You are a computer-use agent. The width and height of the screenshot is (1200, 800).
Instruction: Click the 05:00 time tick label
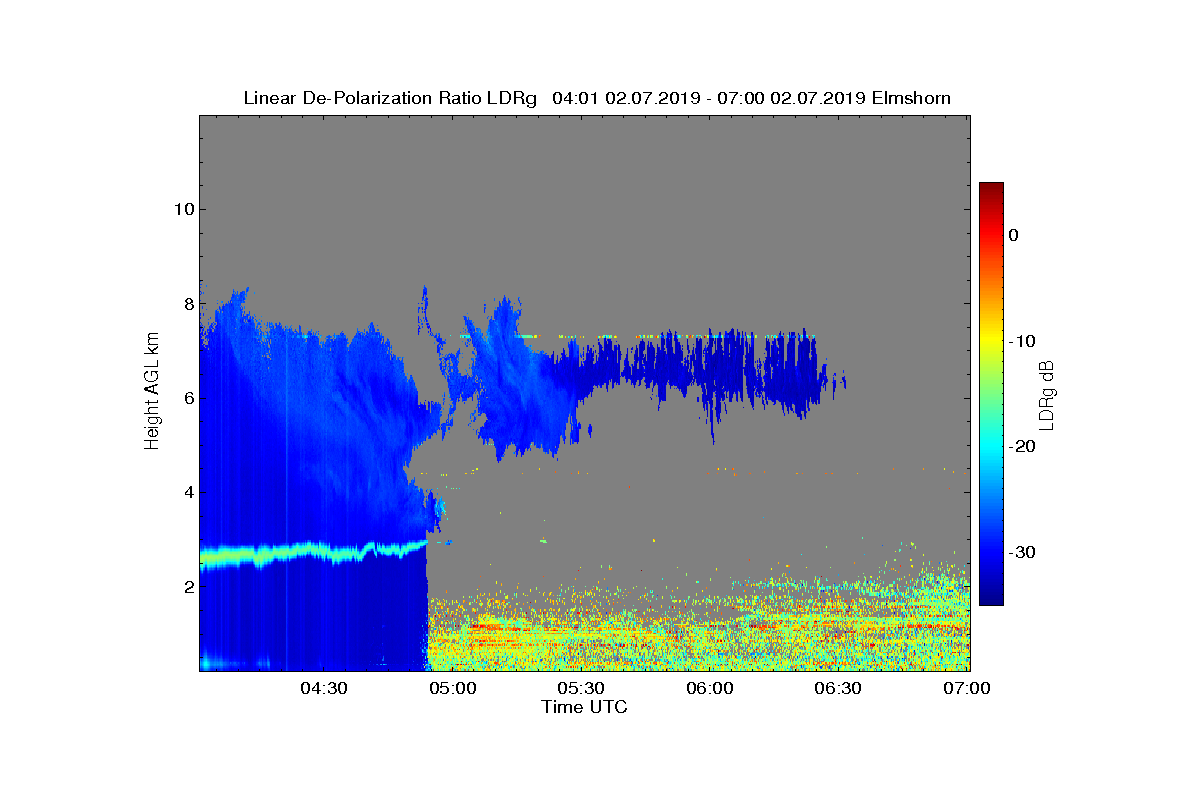coord(453,688)
